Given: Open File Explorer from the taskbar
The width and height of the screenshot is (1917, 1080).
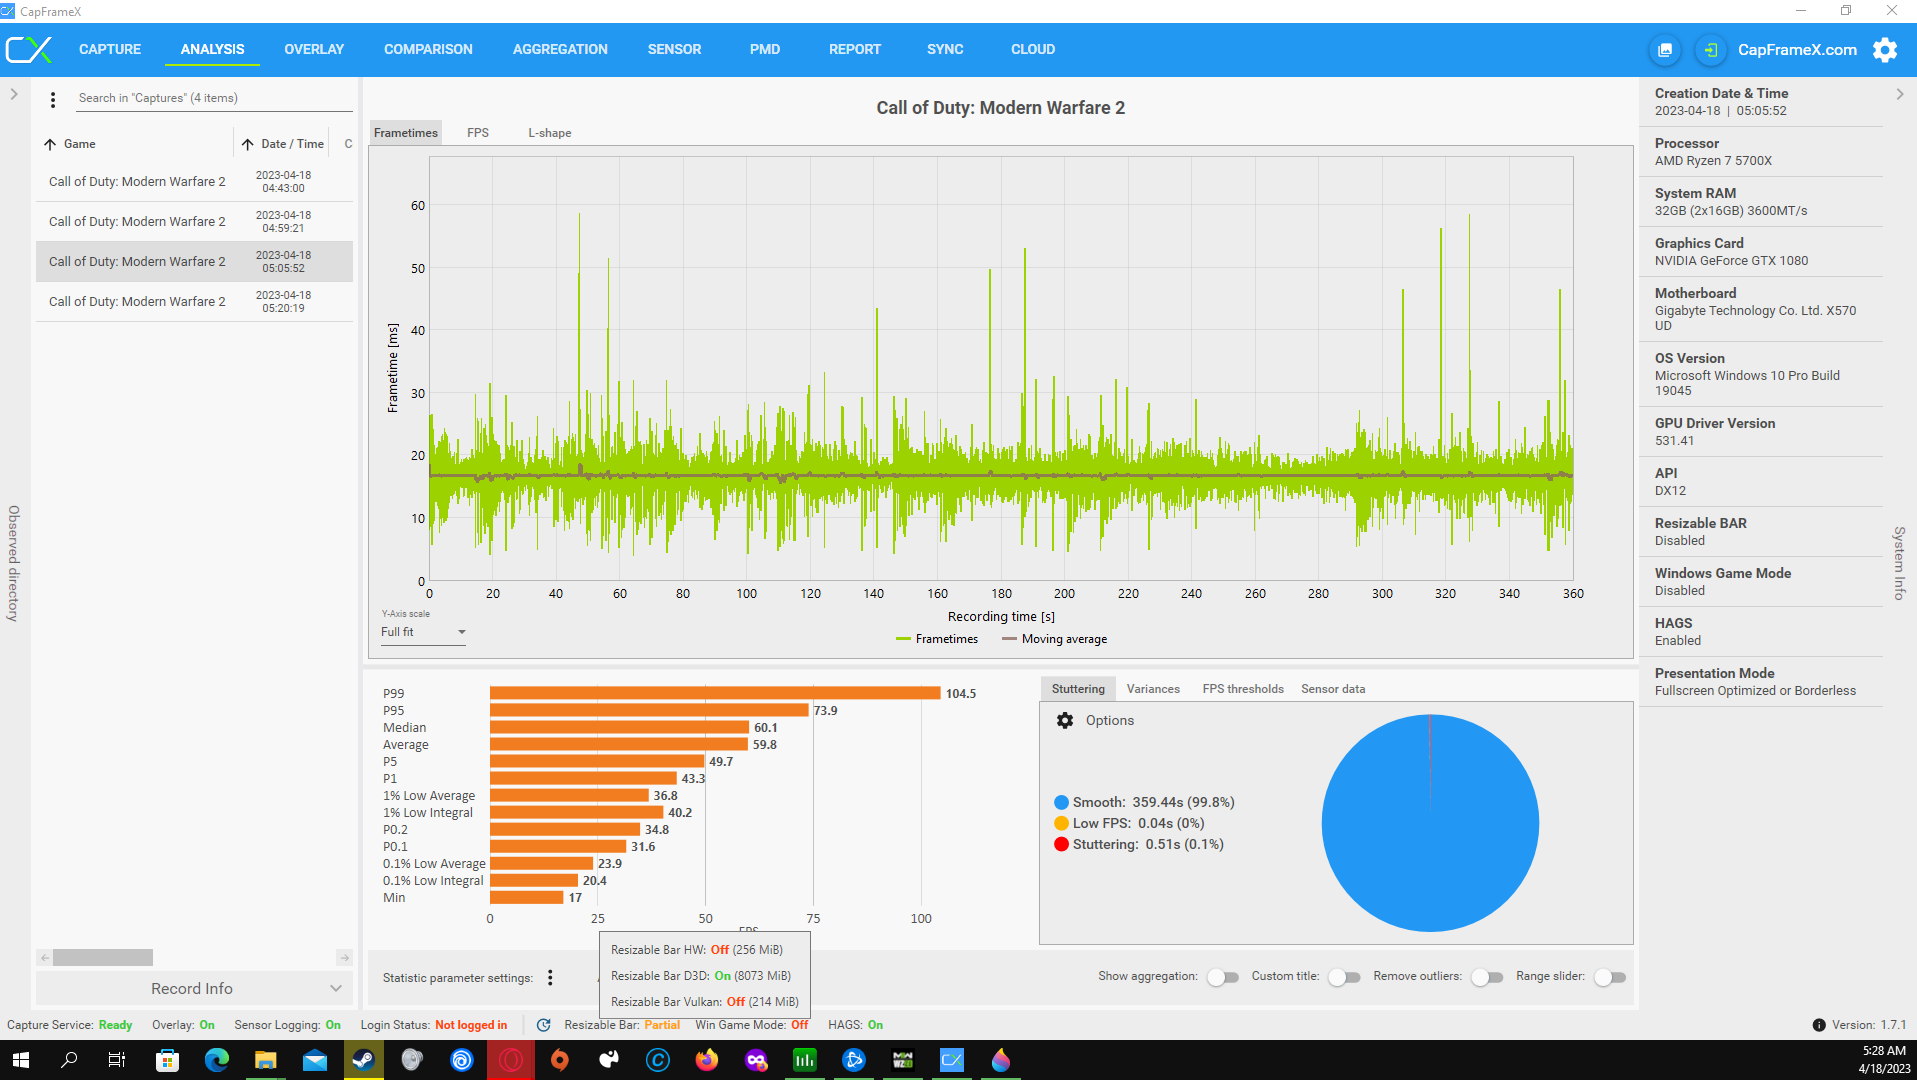Looking at the screenshot, I should tap(265, 1060).
